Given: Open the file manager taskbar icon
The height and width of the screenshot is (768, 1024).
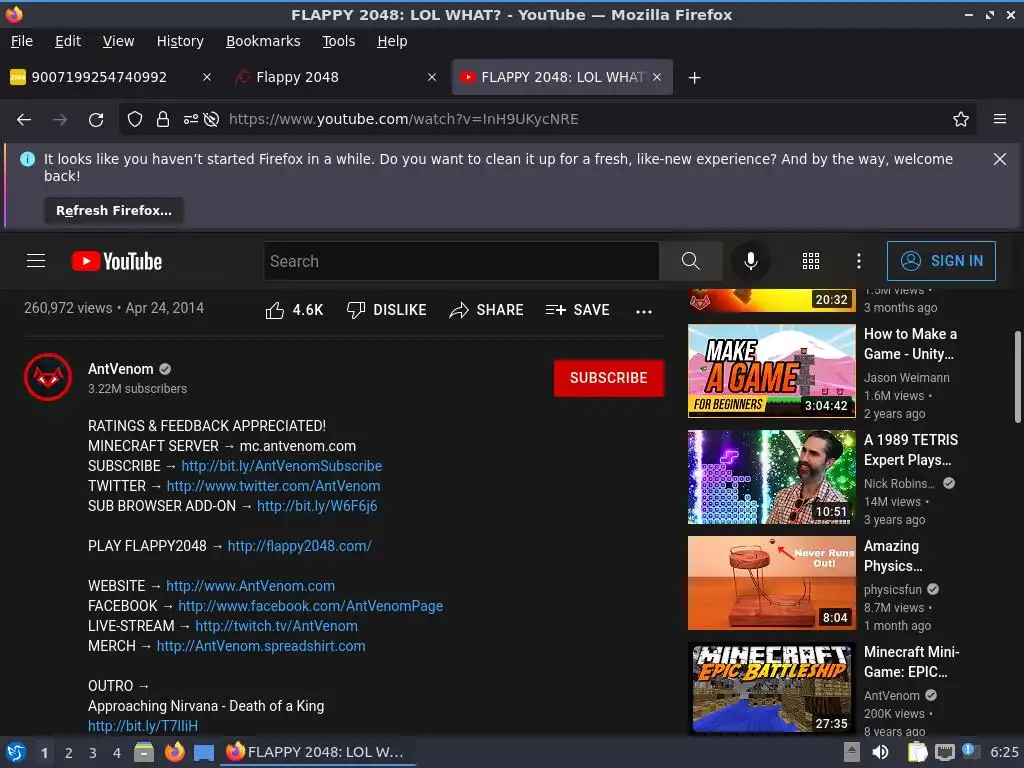Looking at the screenshot, I should pyautogui.click(x=144, y=752).
